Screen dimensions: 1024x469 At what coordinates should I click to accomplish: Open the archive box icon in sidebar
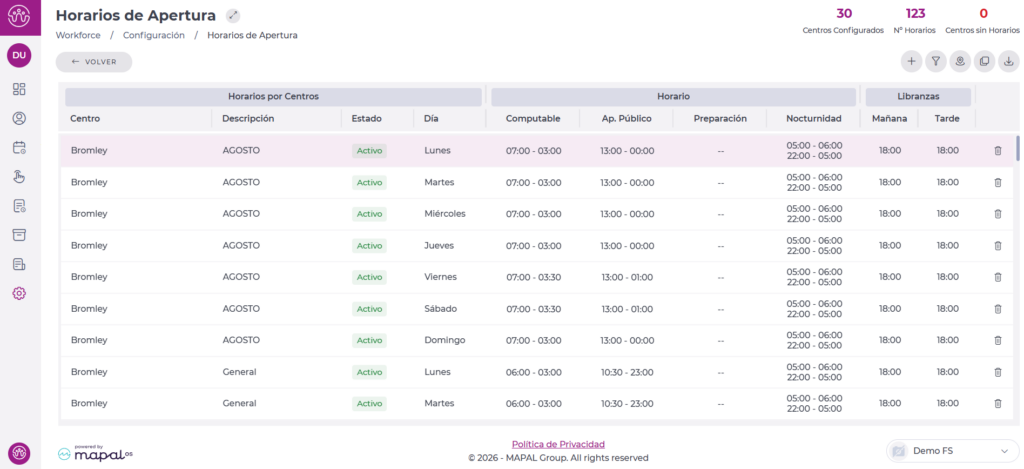[x=19, y=235]
